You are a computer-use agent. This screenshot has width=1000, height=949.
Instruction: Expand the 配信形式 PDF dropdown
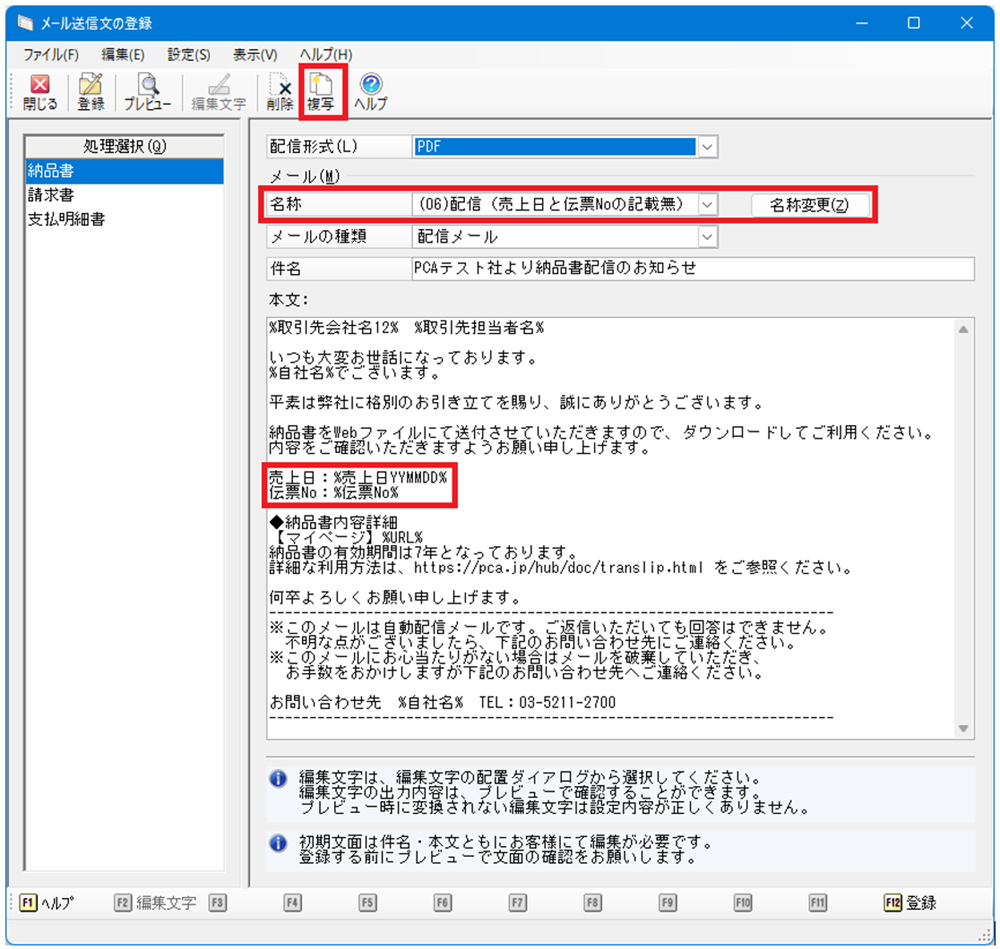pos(707,147)
